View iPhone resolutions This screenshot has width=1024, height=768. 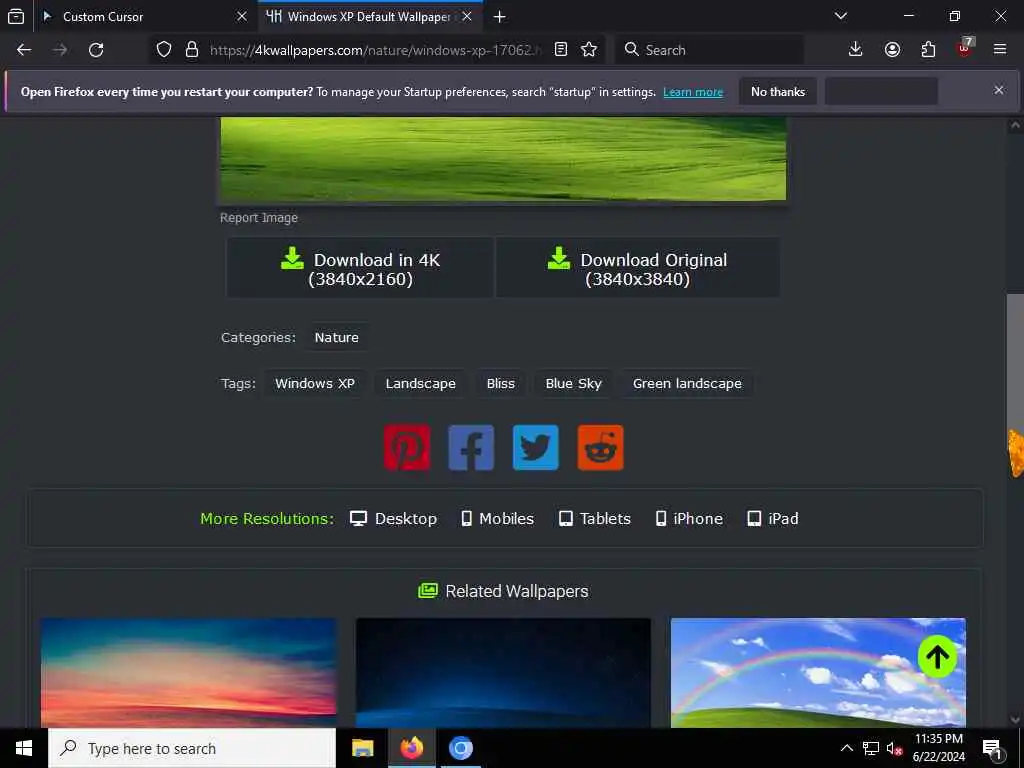click(689, 519)
